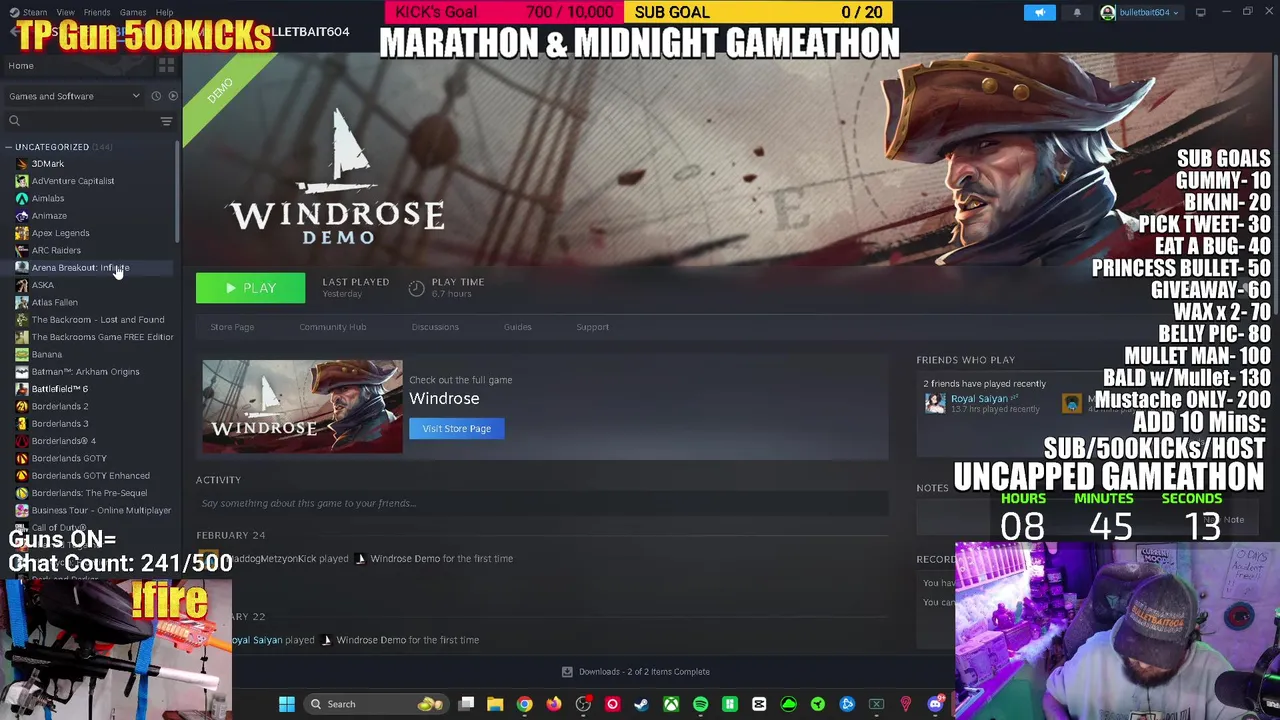Select The Backroom - Lost and Found
This screenshot has width=1280, height=720.
(98, 319)
